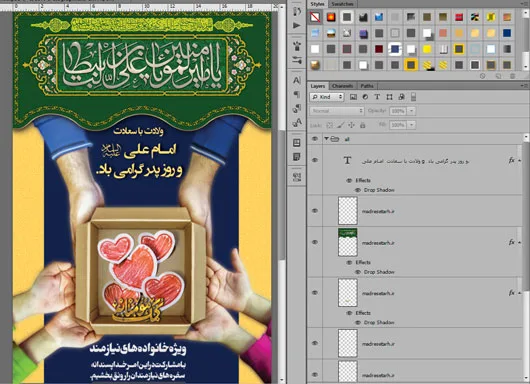Hide the green banner thumbnail layer
This screenshot has width=530, height=384.
(315, 242)
